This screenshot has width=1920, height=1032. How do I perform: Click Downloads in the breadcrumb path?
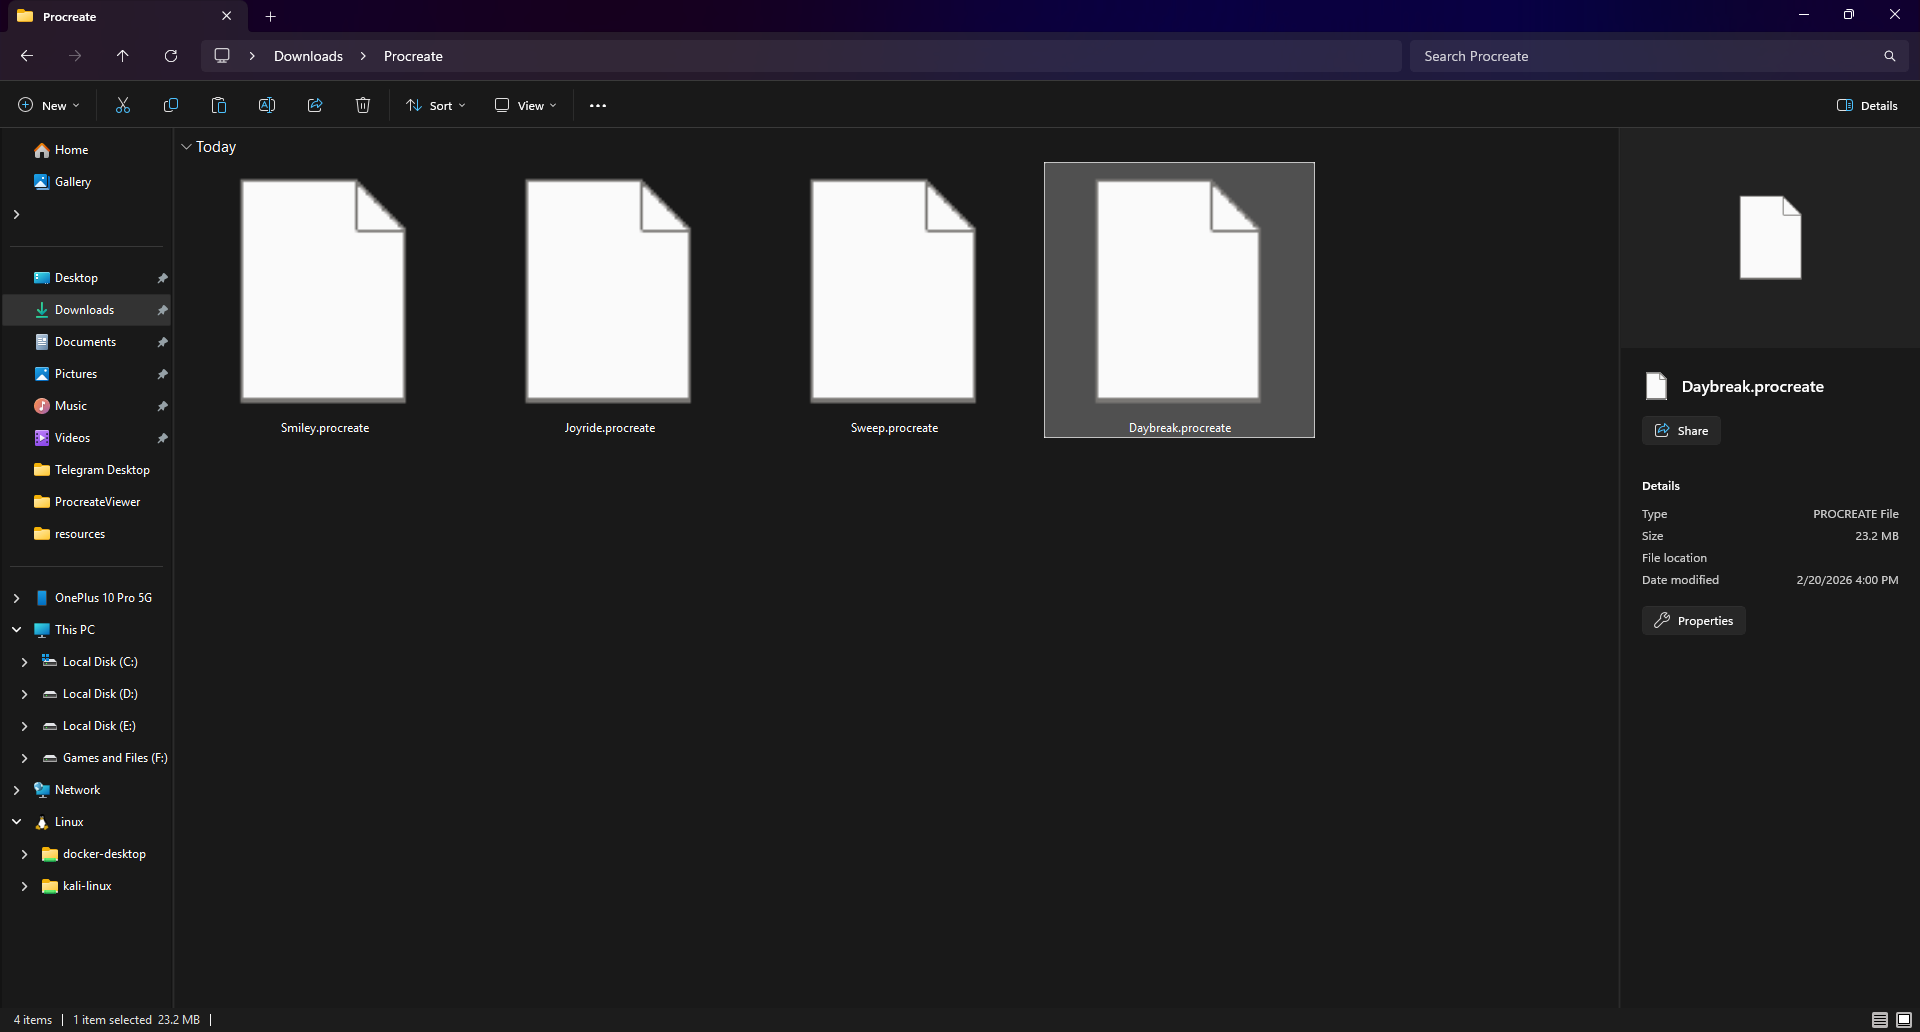307,56
